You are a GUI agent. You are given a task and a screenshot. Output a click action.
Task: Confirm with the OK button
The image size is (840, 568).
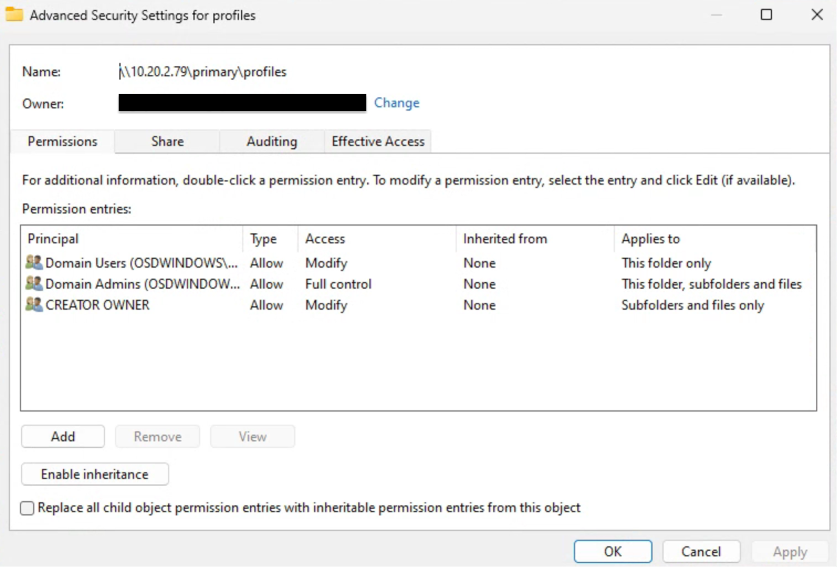612,551
